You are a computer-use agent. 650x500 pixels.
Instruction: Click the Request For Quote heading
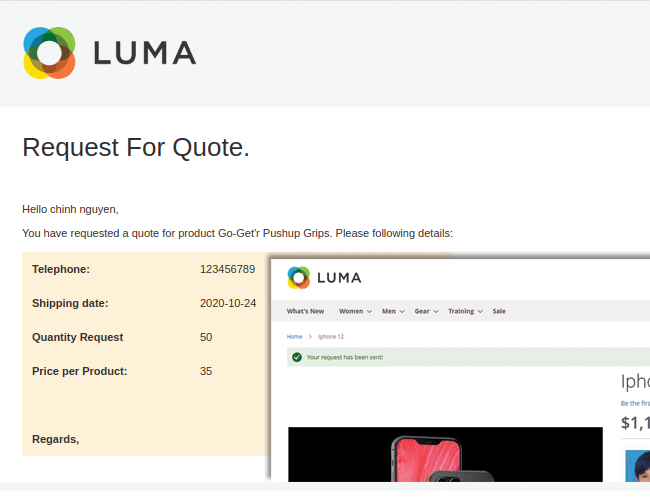pyautogui.click(x=135, y=148)
